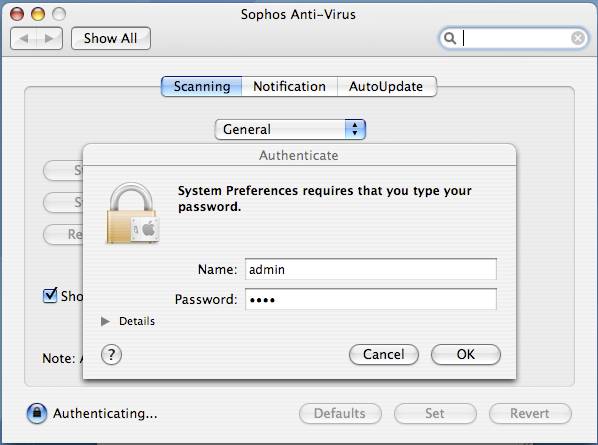The width and height of the screenshot is (598, 445).
Task: Switch to the Notification tab
Action: [x=289, y=87]
